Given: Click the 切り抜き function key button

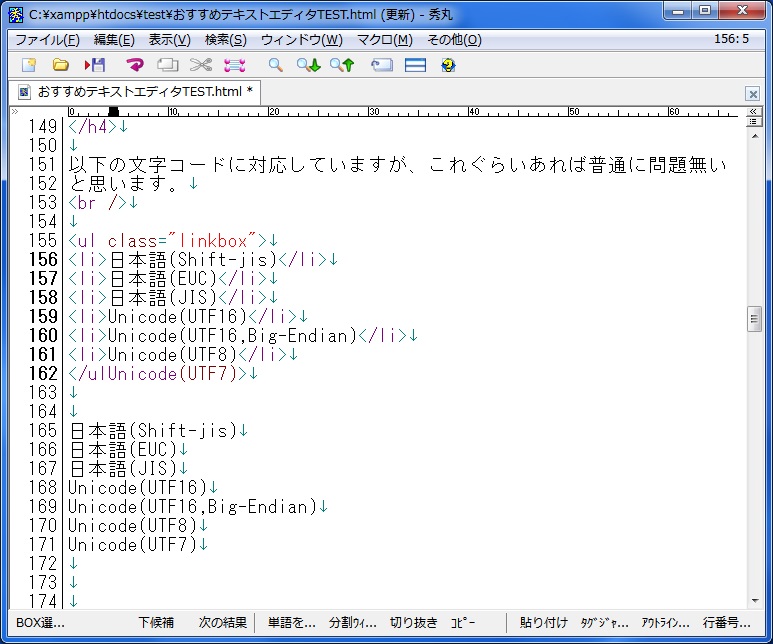Looking at the screenshot, I should pos(413,623).
